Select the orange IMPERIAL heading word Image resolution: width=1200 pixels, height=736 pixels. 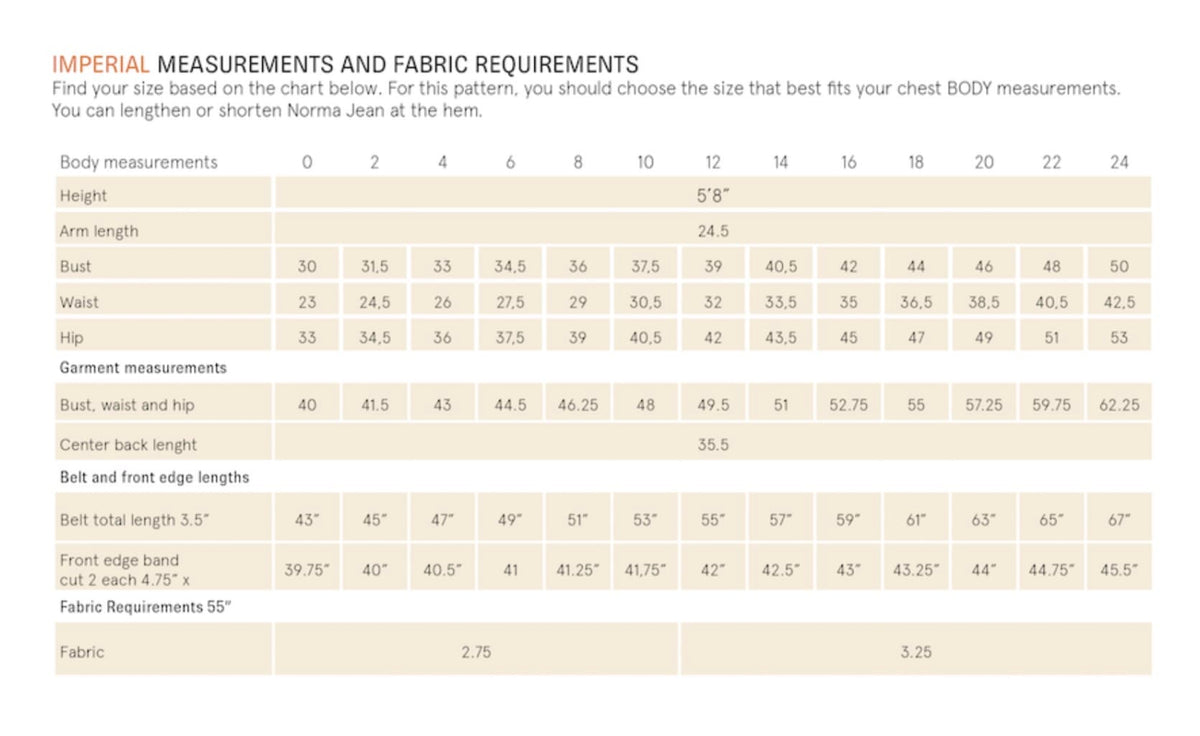(x=100, y=66)
